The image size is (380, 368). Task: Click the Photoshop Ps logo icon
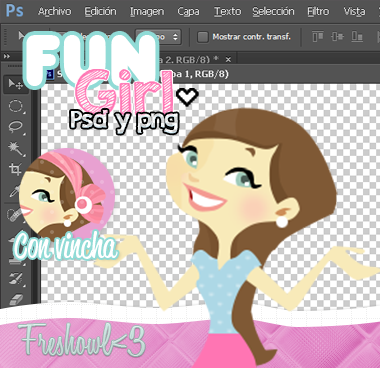click(x=15, y=11)
